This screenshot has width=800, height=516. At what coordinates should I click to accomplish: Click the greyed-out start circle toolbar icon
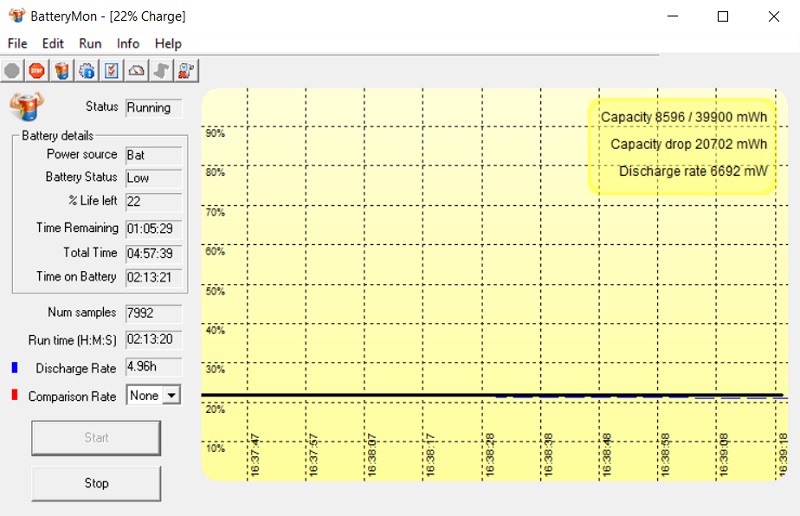click(12, 70)
